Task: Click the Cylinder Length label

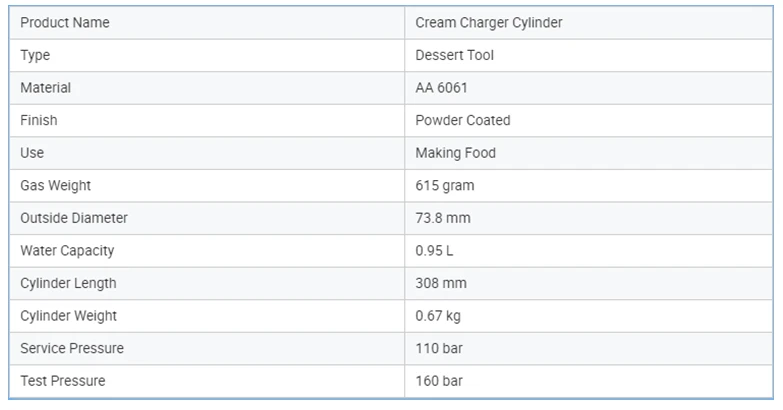Action: [x=68, y=283]
